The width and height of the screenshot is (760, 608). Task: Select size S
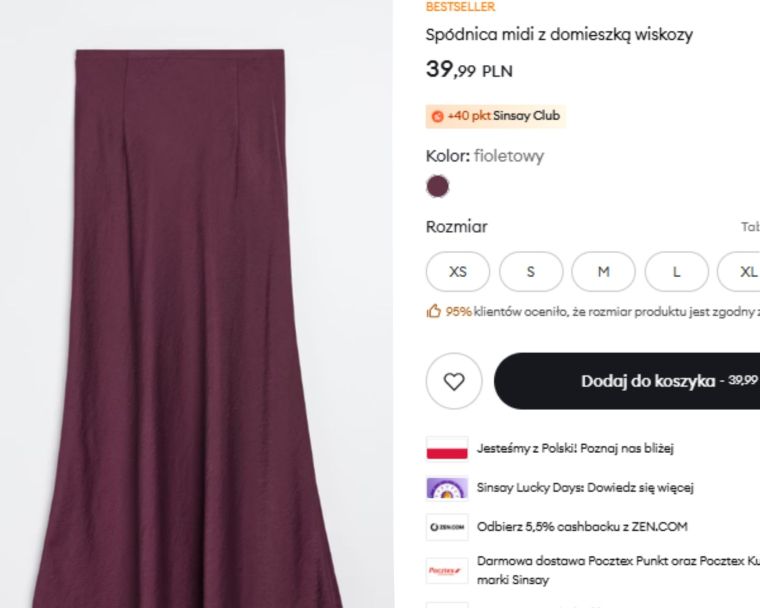(x=531, y=272)
